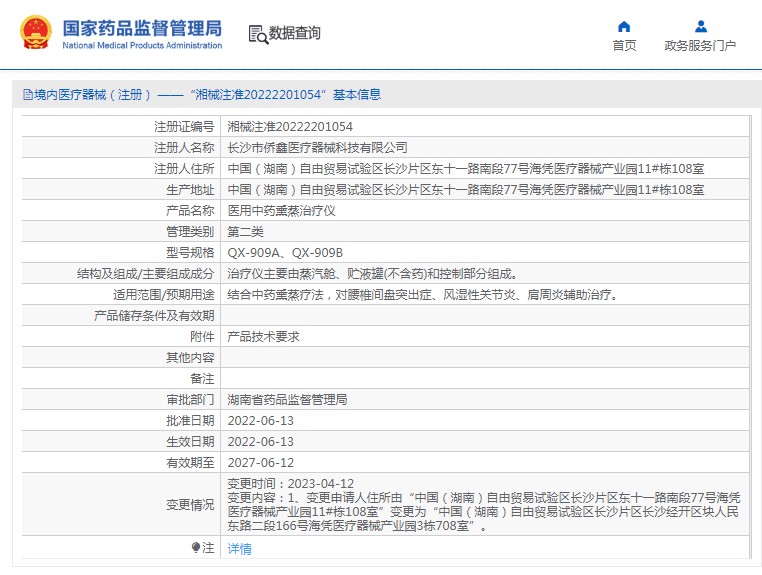Screen dimensions: 762x575
Task: Open the 详情 details link
Action: pyautogui.click(x=240, y=549)
